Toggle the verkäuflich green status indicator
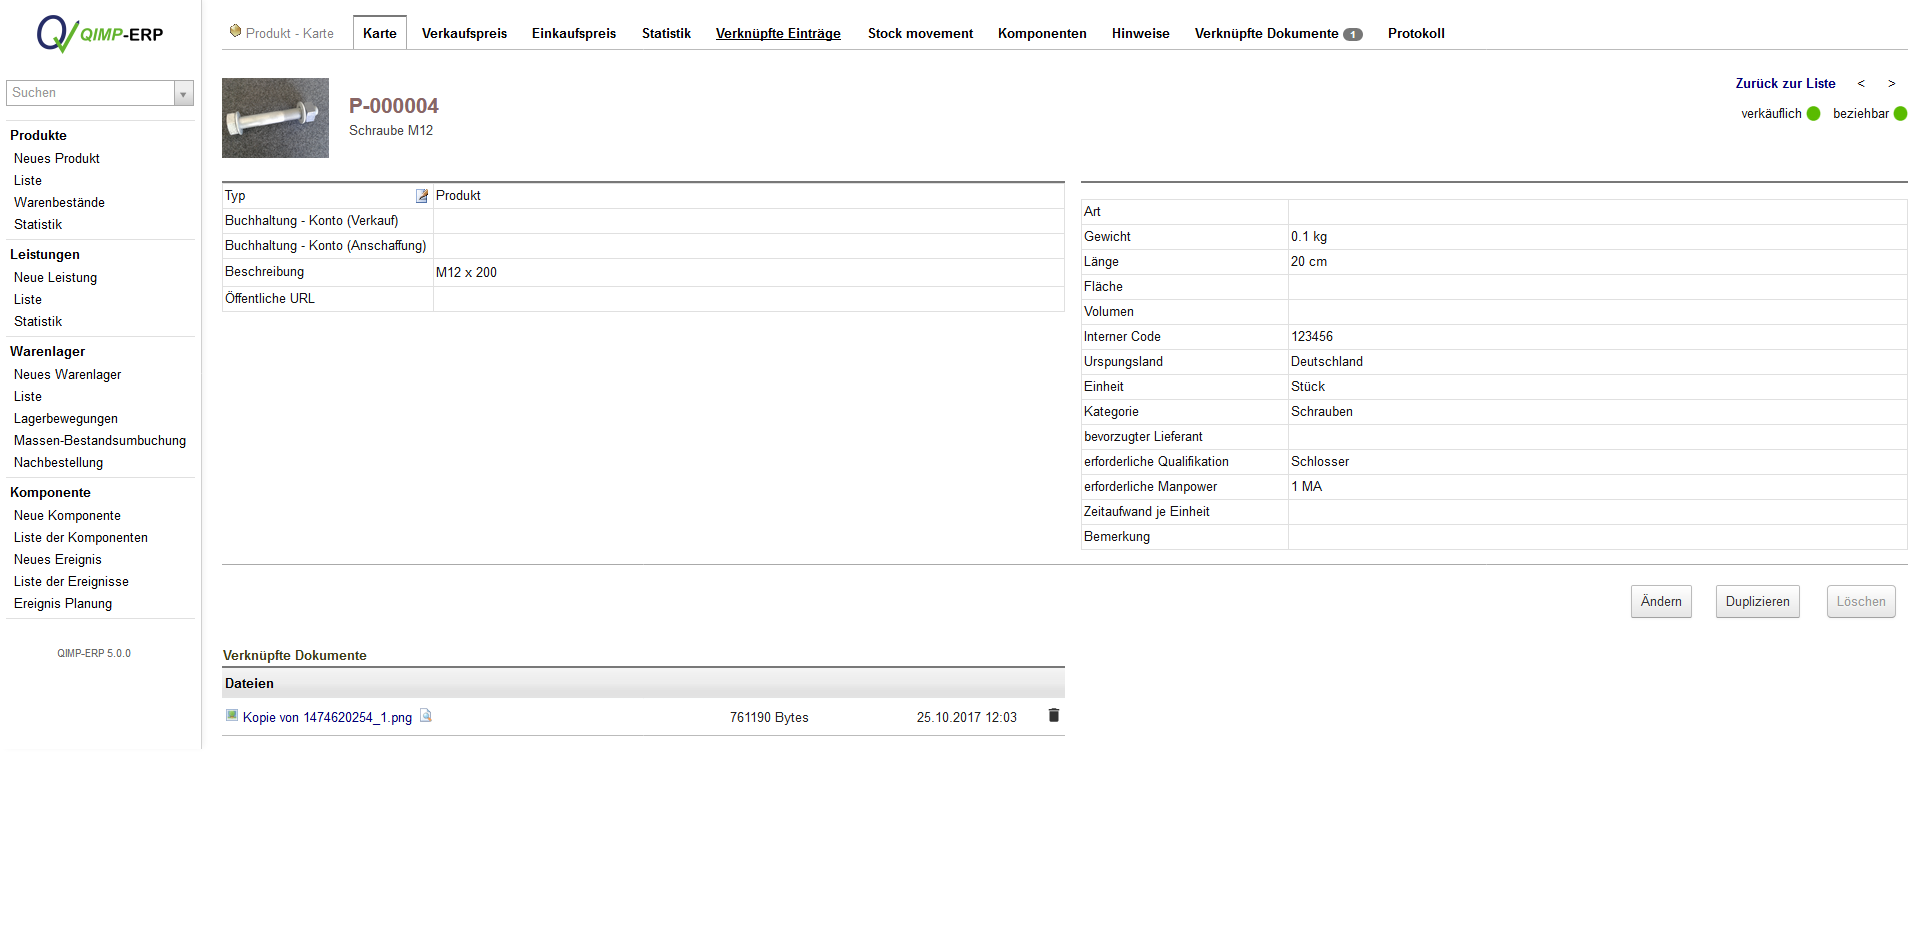1918x928 pixels. (1813, 114)
